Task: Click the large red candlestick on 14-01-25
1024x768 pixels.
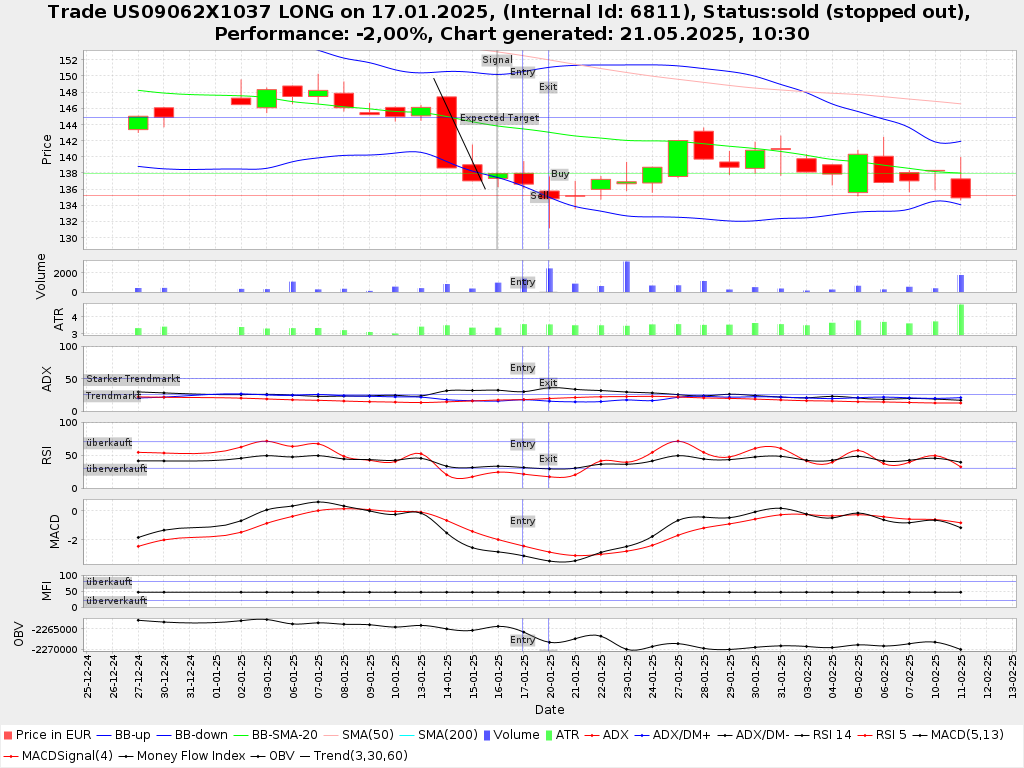Action: click(446, 132)
